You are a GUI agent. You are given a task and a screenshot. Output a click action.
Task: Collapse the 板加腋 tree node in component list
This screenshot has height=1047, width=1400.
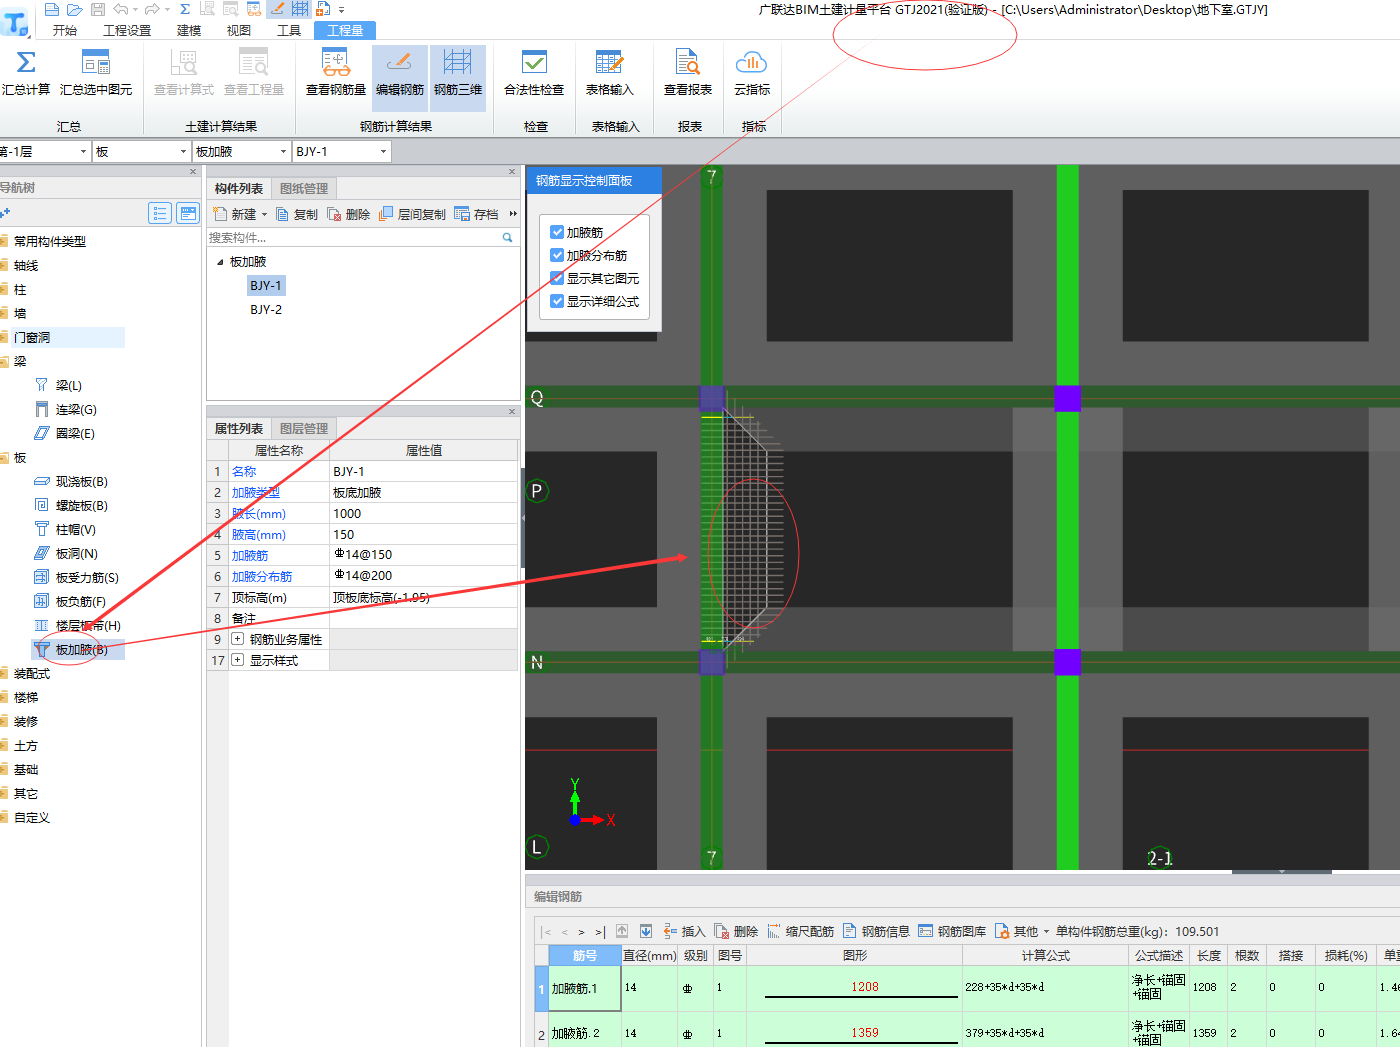[220, 262]
